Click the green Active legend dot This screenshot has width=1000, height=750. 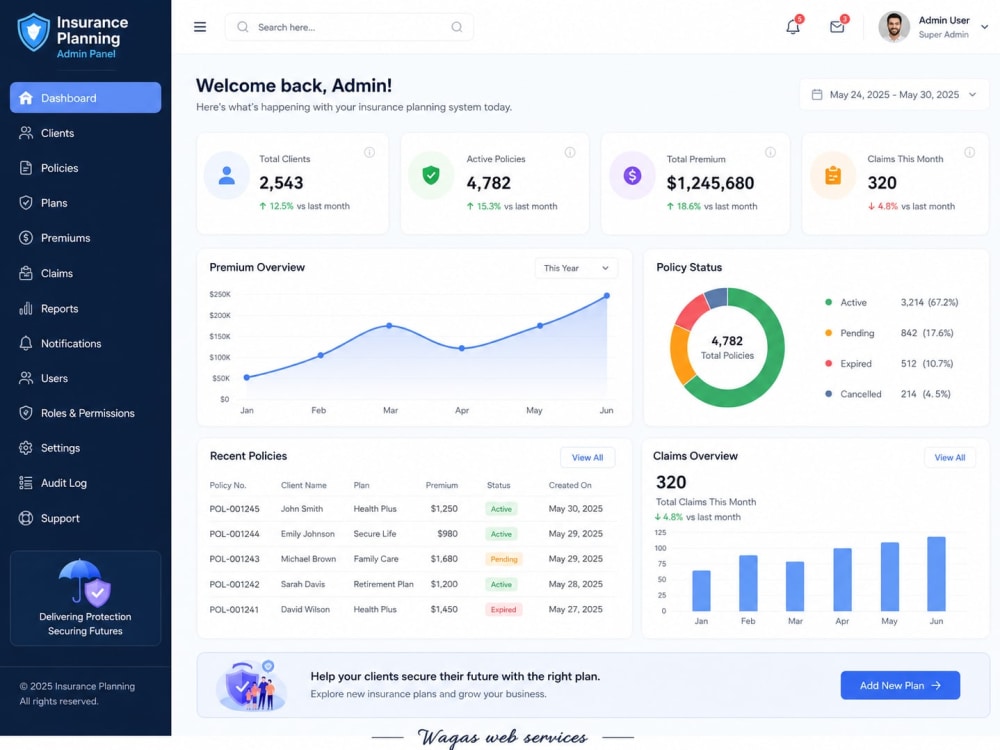pos(828,302)
